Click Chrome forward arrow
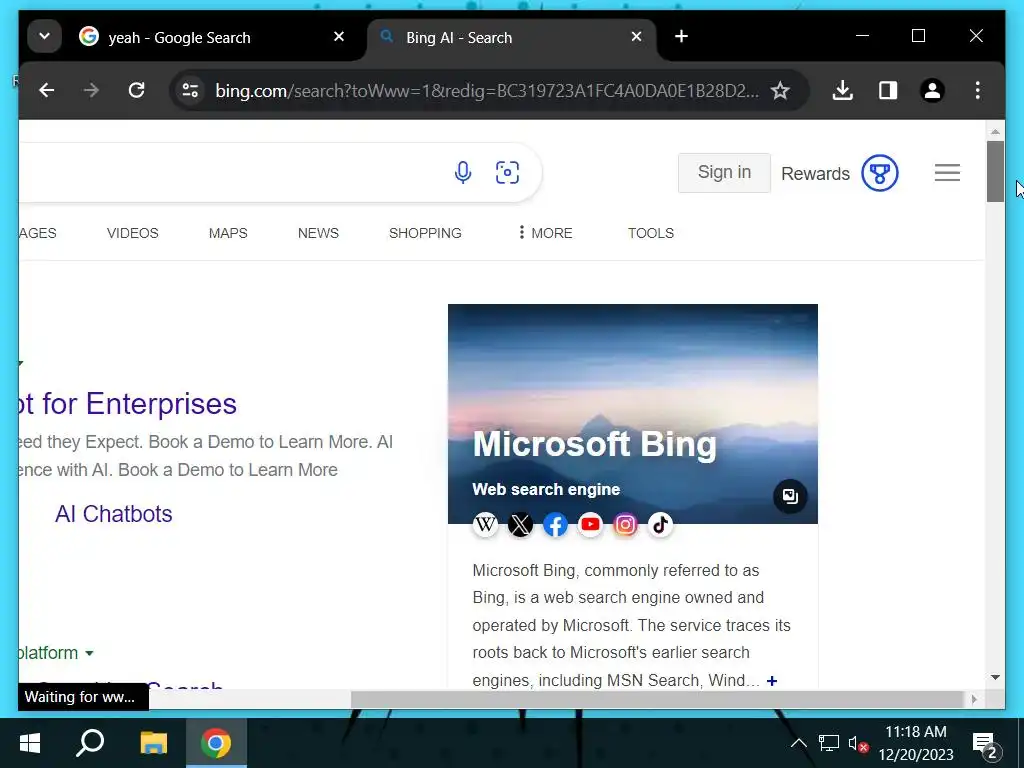The width and height of the screenshot is (1024, 768). click(x=91, y=90)
